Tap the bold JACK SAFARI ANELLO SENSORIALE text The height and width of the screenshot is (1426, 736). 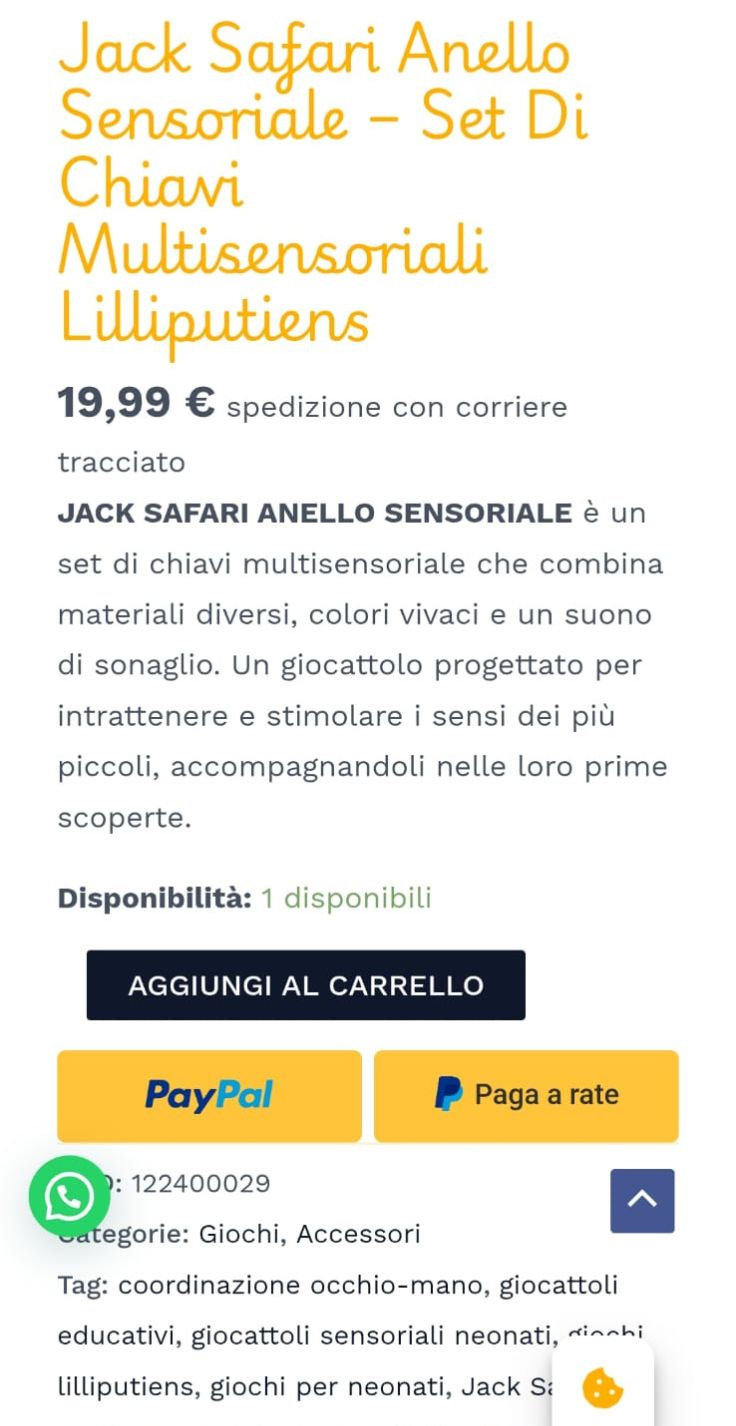click(x=314, y=513)
